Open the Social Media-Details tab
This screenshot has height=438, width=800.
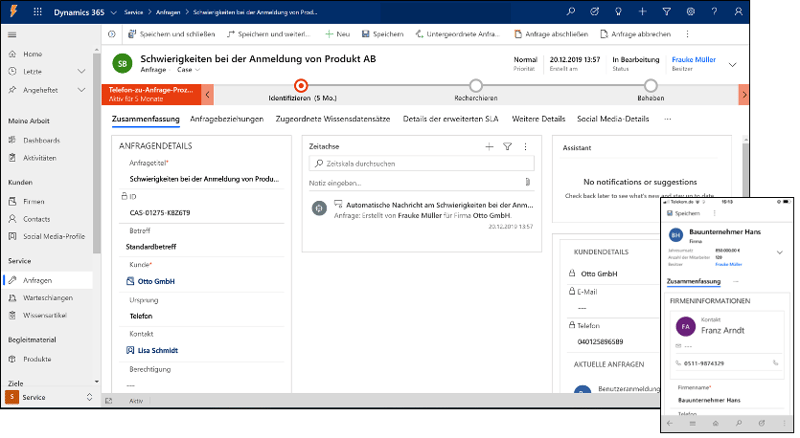(x=613, y=119)
